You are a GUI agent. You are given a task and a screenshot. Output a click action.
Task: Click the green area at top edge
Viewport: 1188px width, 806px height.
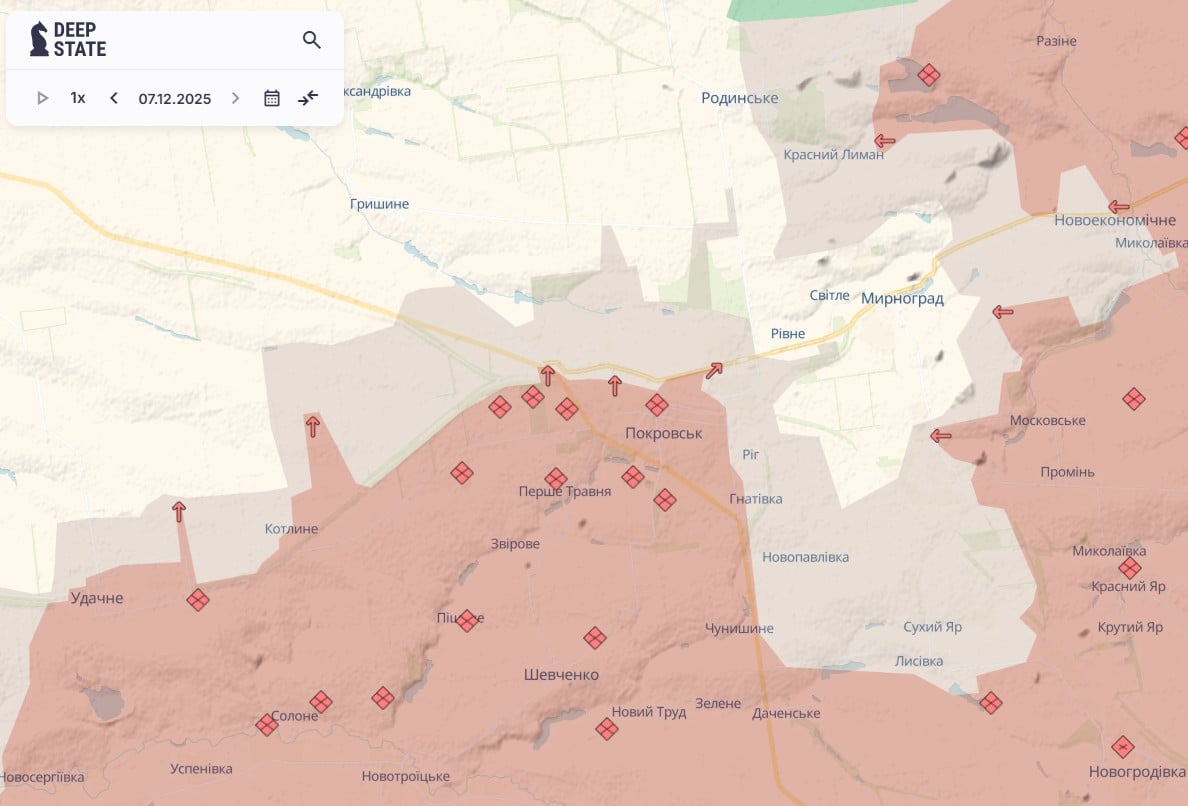820,9
